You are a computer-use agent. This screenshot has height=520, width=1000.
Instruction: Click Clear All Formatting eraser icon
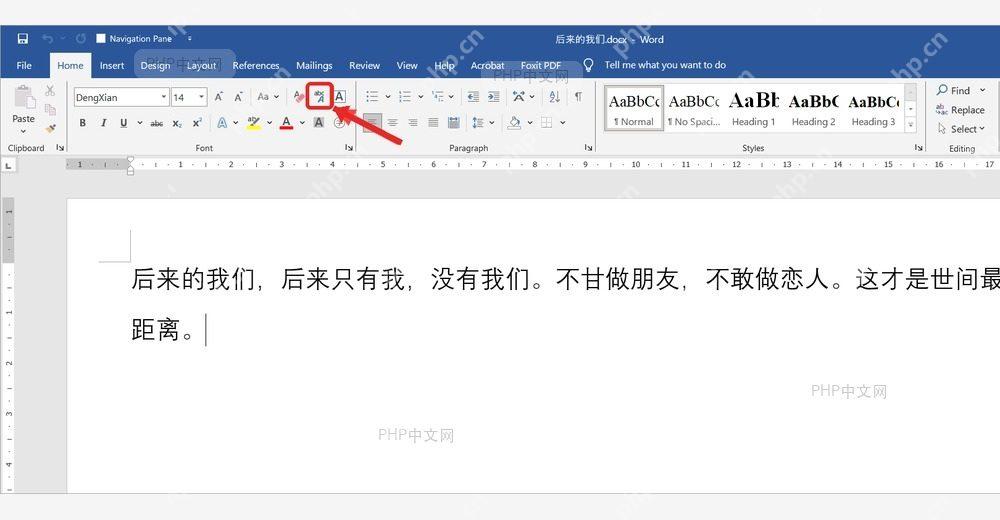(x=298, y=97)
